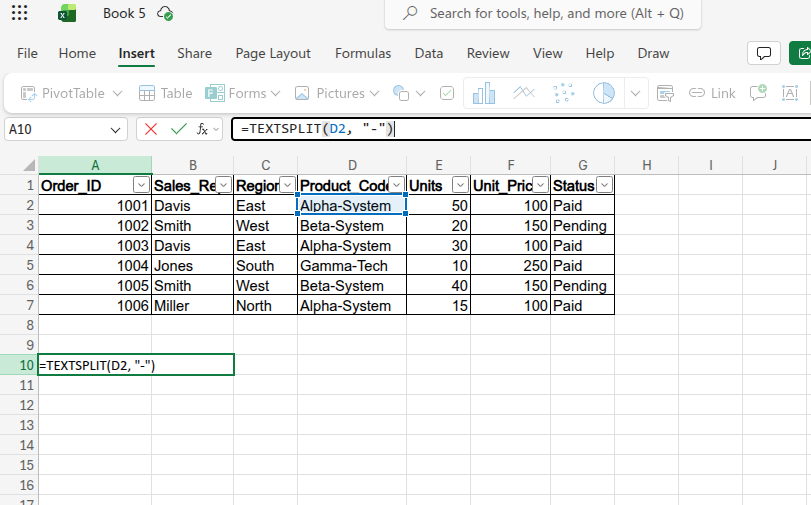Click the Excel logo icon
The image size is (811, 505).
[x=67, y=14]
